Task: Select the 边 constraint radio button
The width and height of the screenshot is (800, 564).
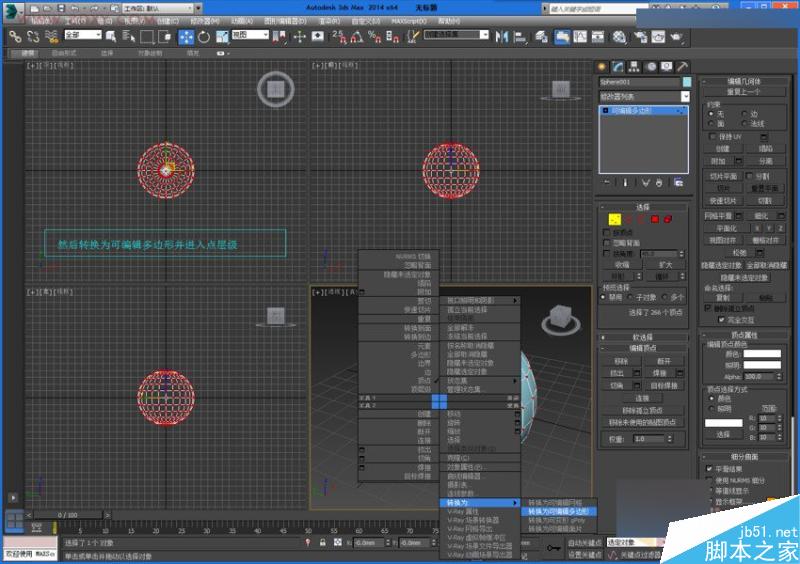Action: pos(744,114)
